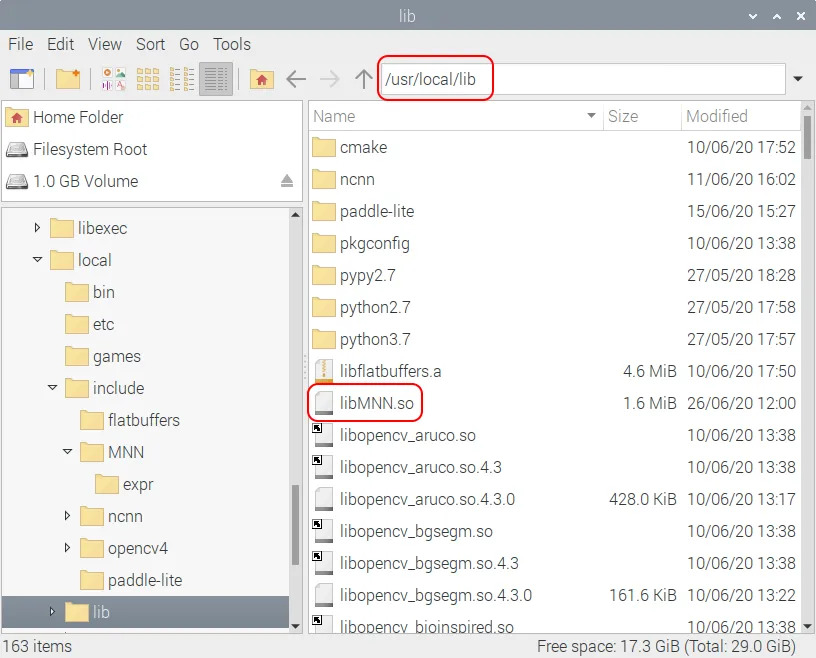
Task: Select the paddle-lite folder icon in file list
Action: [324, 211]
